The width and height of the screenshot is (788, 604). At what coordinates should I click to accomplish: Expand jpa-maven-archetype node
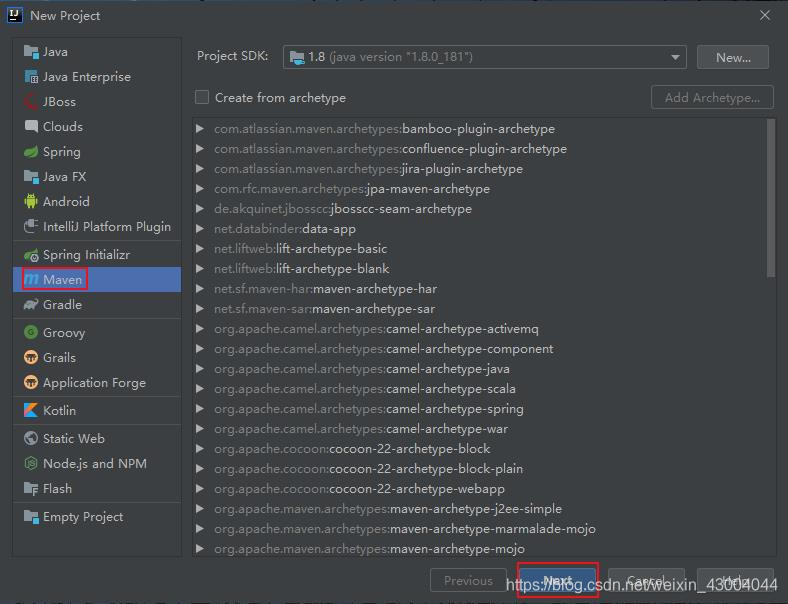200,189
